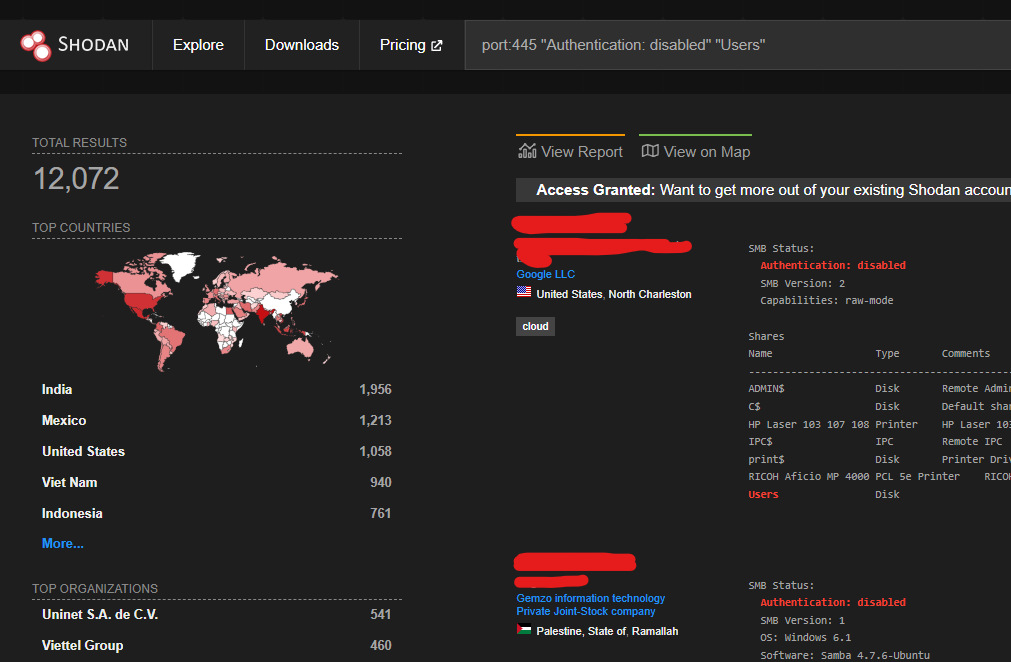Expand More... countries list
The height and width of the screenshot is (662, 1011).
point(63,543)
